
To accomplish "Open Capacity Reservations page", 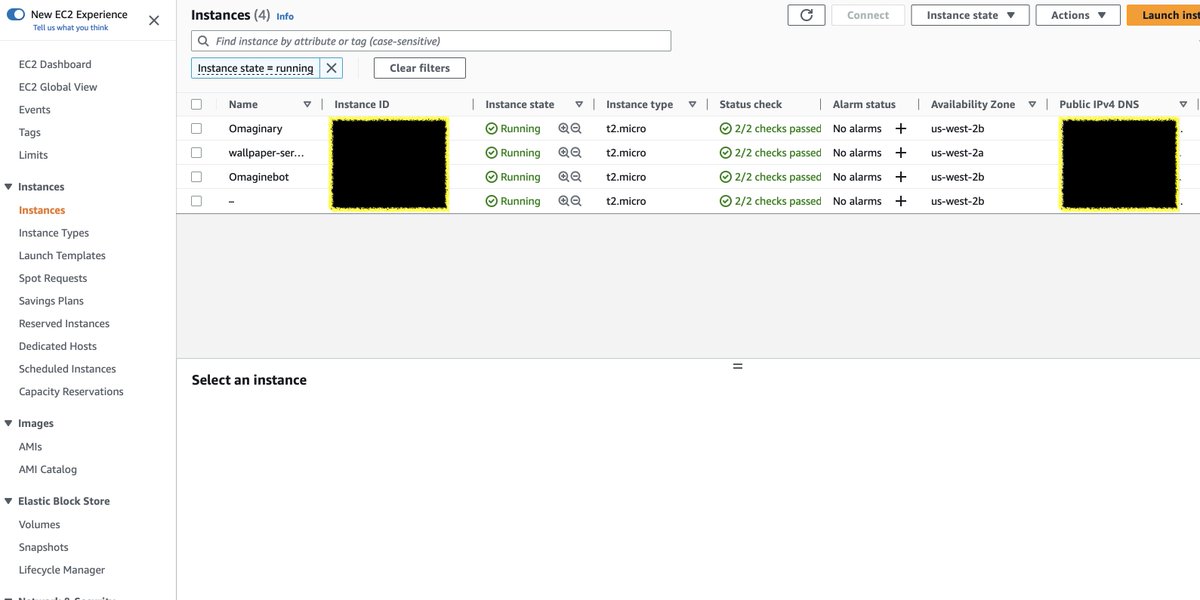I will click(x=71, y=392).
